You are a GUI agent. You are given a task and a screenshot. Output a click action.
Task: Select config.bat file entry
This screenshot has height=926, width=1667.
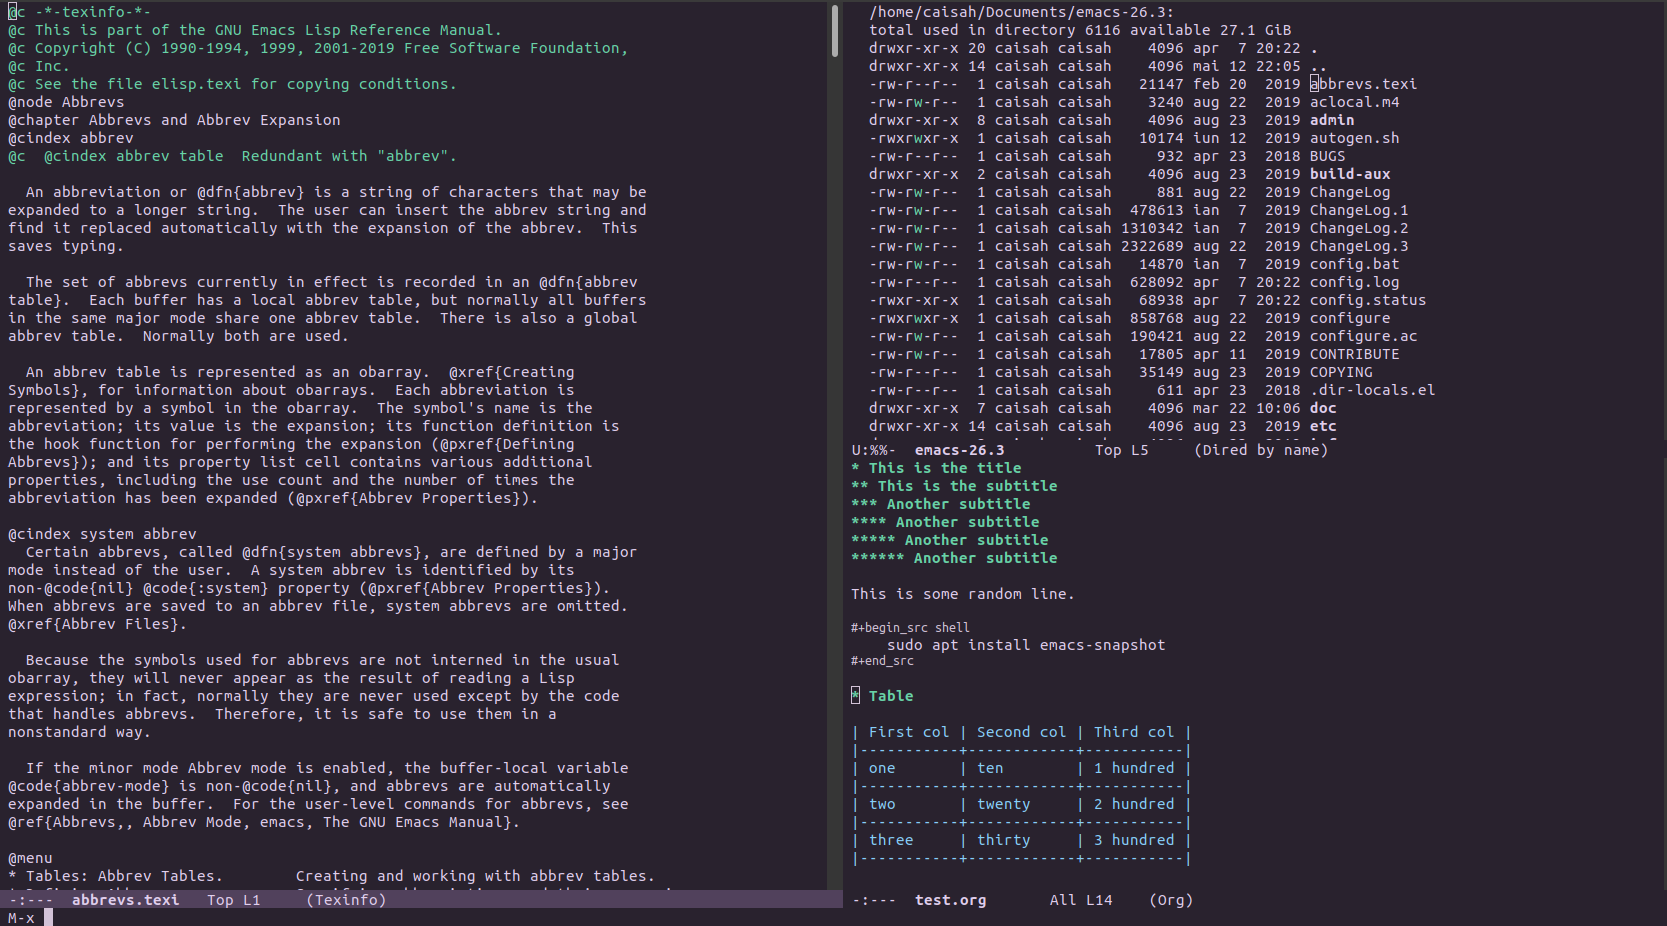[1354, 264]
